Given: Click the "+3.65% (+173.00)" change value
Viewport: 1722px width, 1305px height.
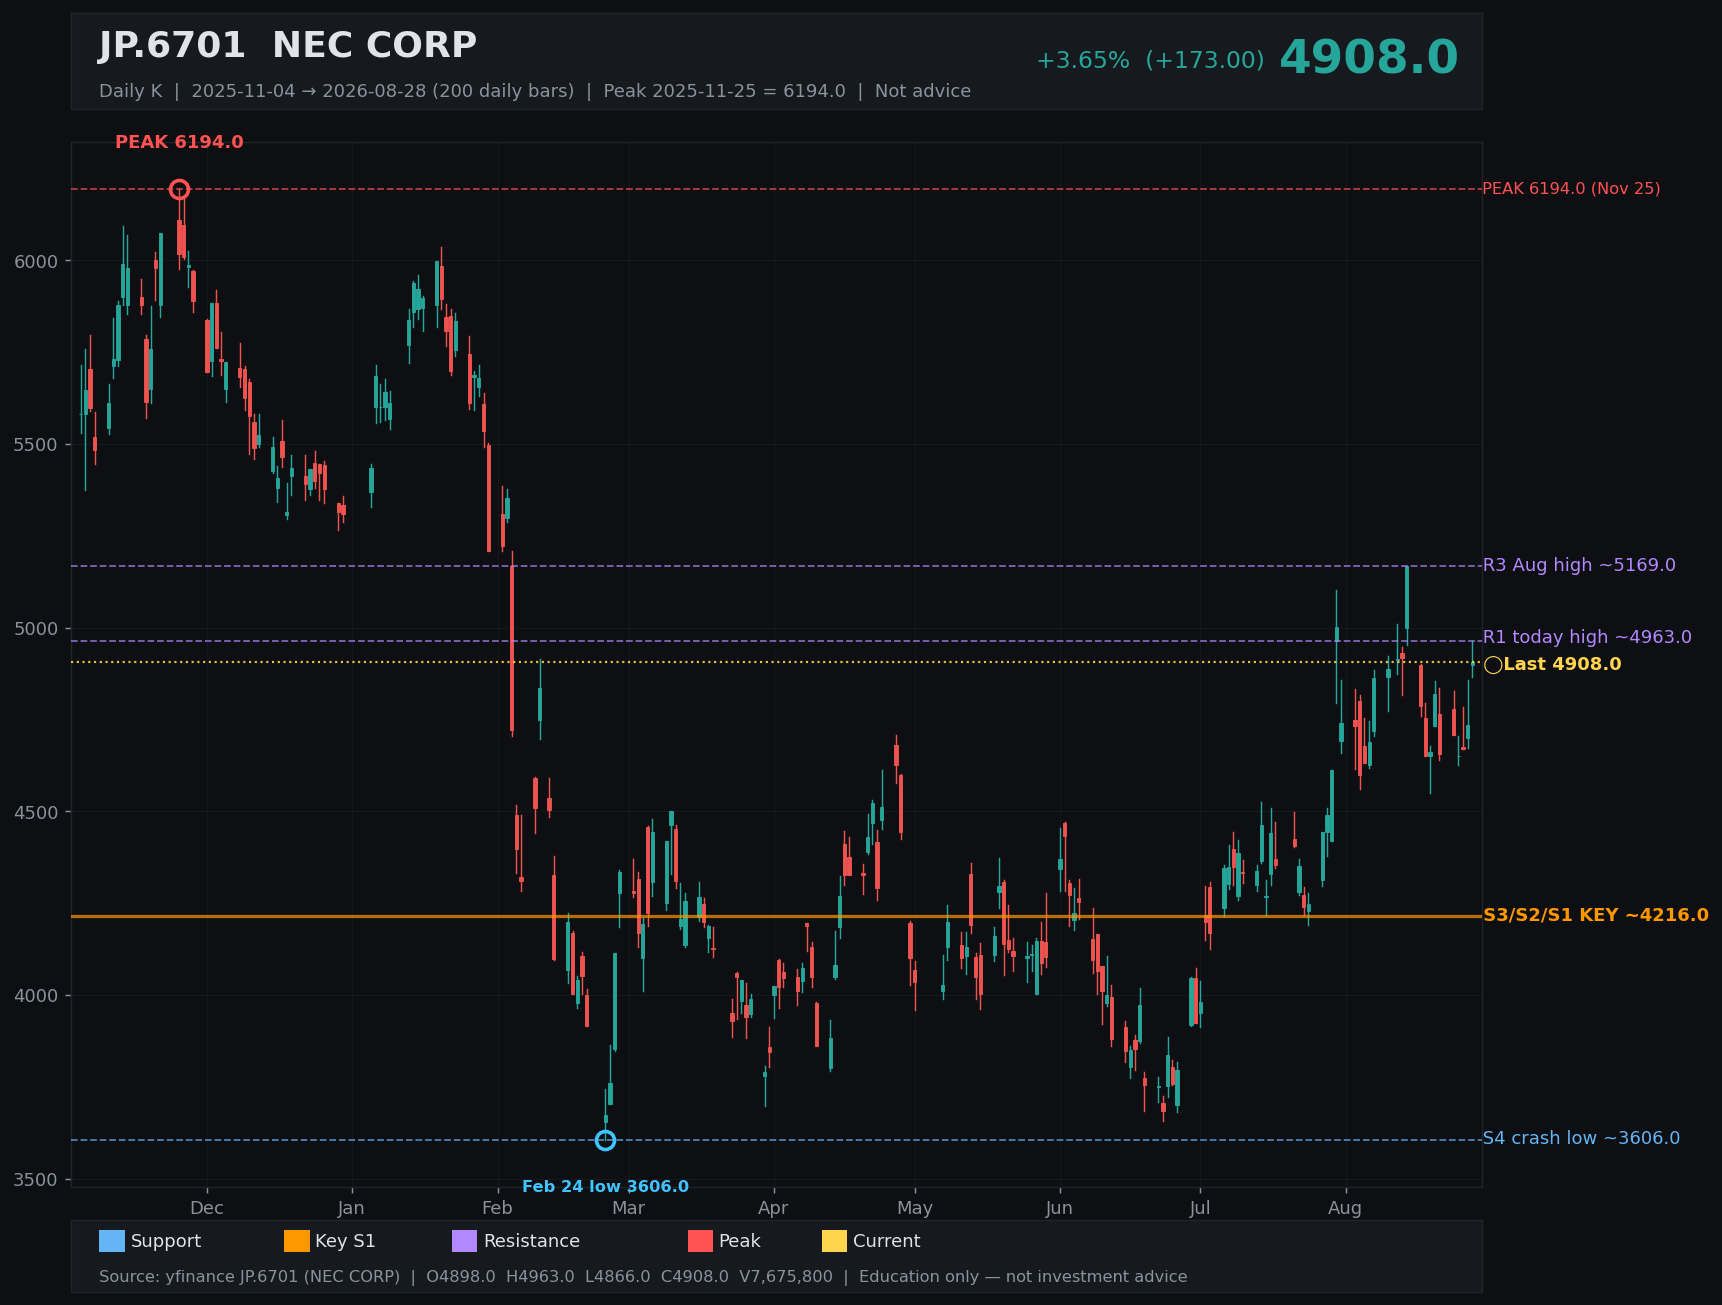Looking at the screenshot, I should (1150, 61).
